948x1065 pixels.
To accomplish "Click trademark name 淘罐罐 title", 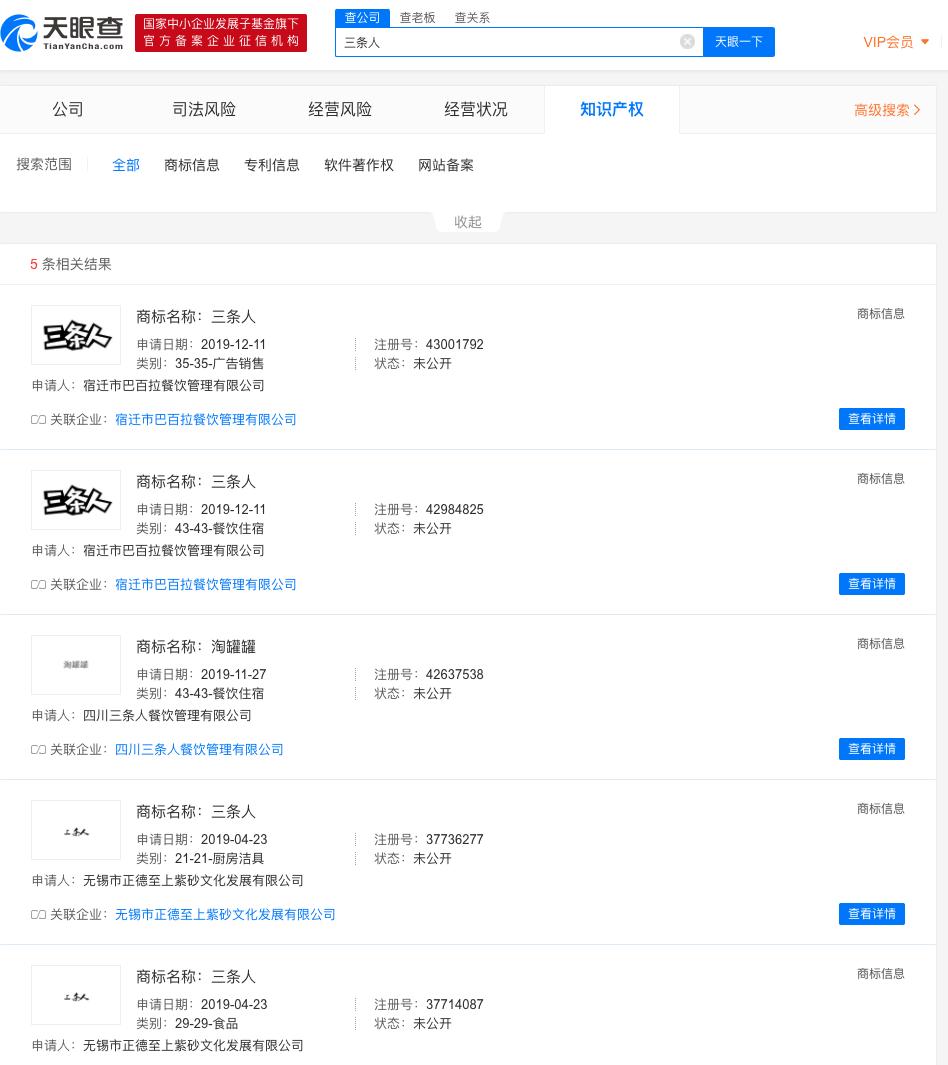I will 233,647.
